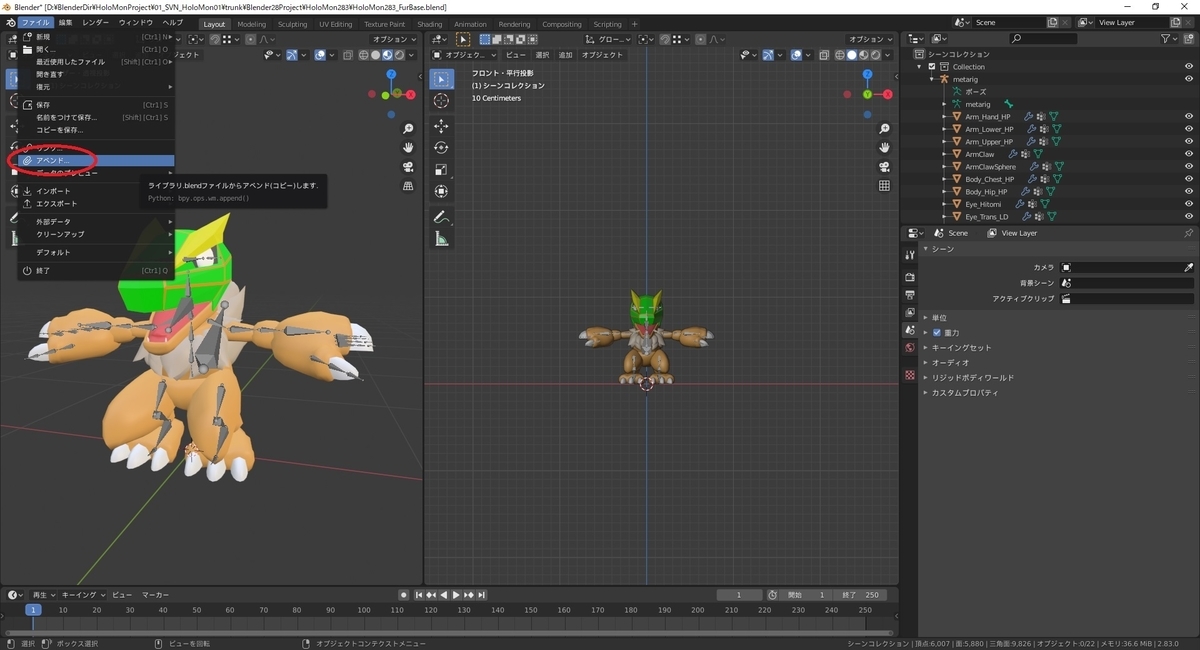Open the Tool properties tab
1200x650 pixels.
point(910,255)
